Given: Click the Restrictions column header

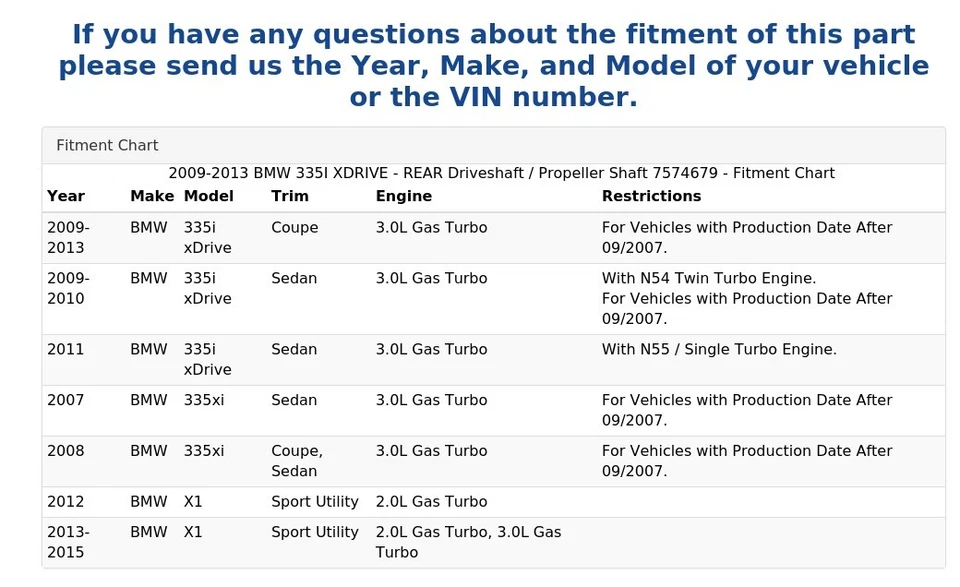Looking at the screenshot, I should click(651, 196).
